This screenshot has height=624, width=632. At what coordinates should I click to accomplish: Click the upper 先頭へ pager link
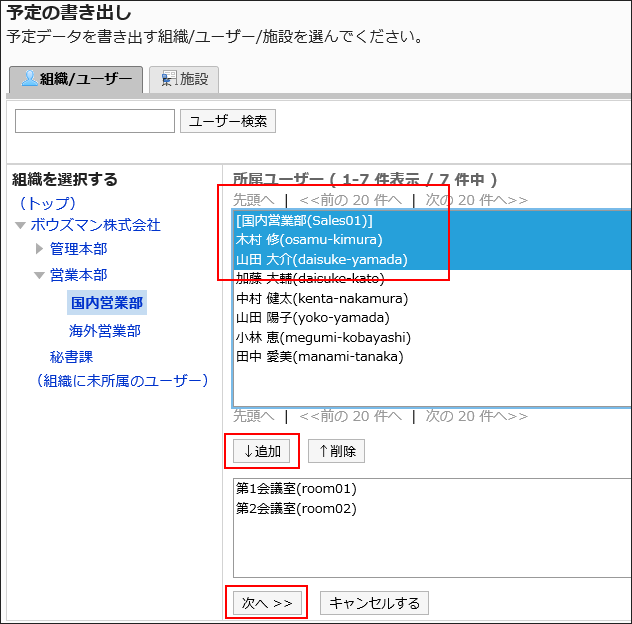pos(254,200)
